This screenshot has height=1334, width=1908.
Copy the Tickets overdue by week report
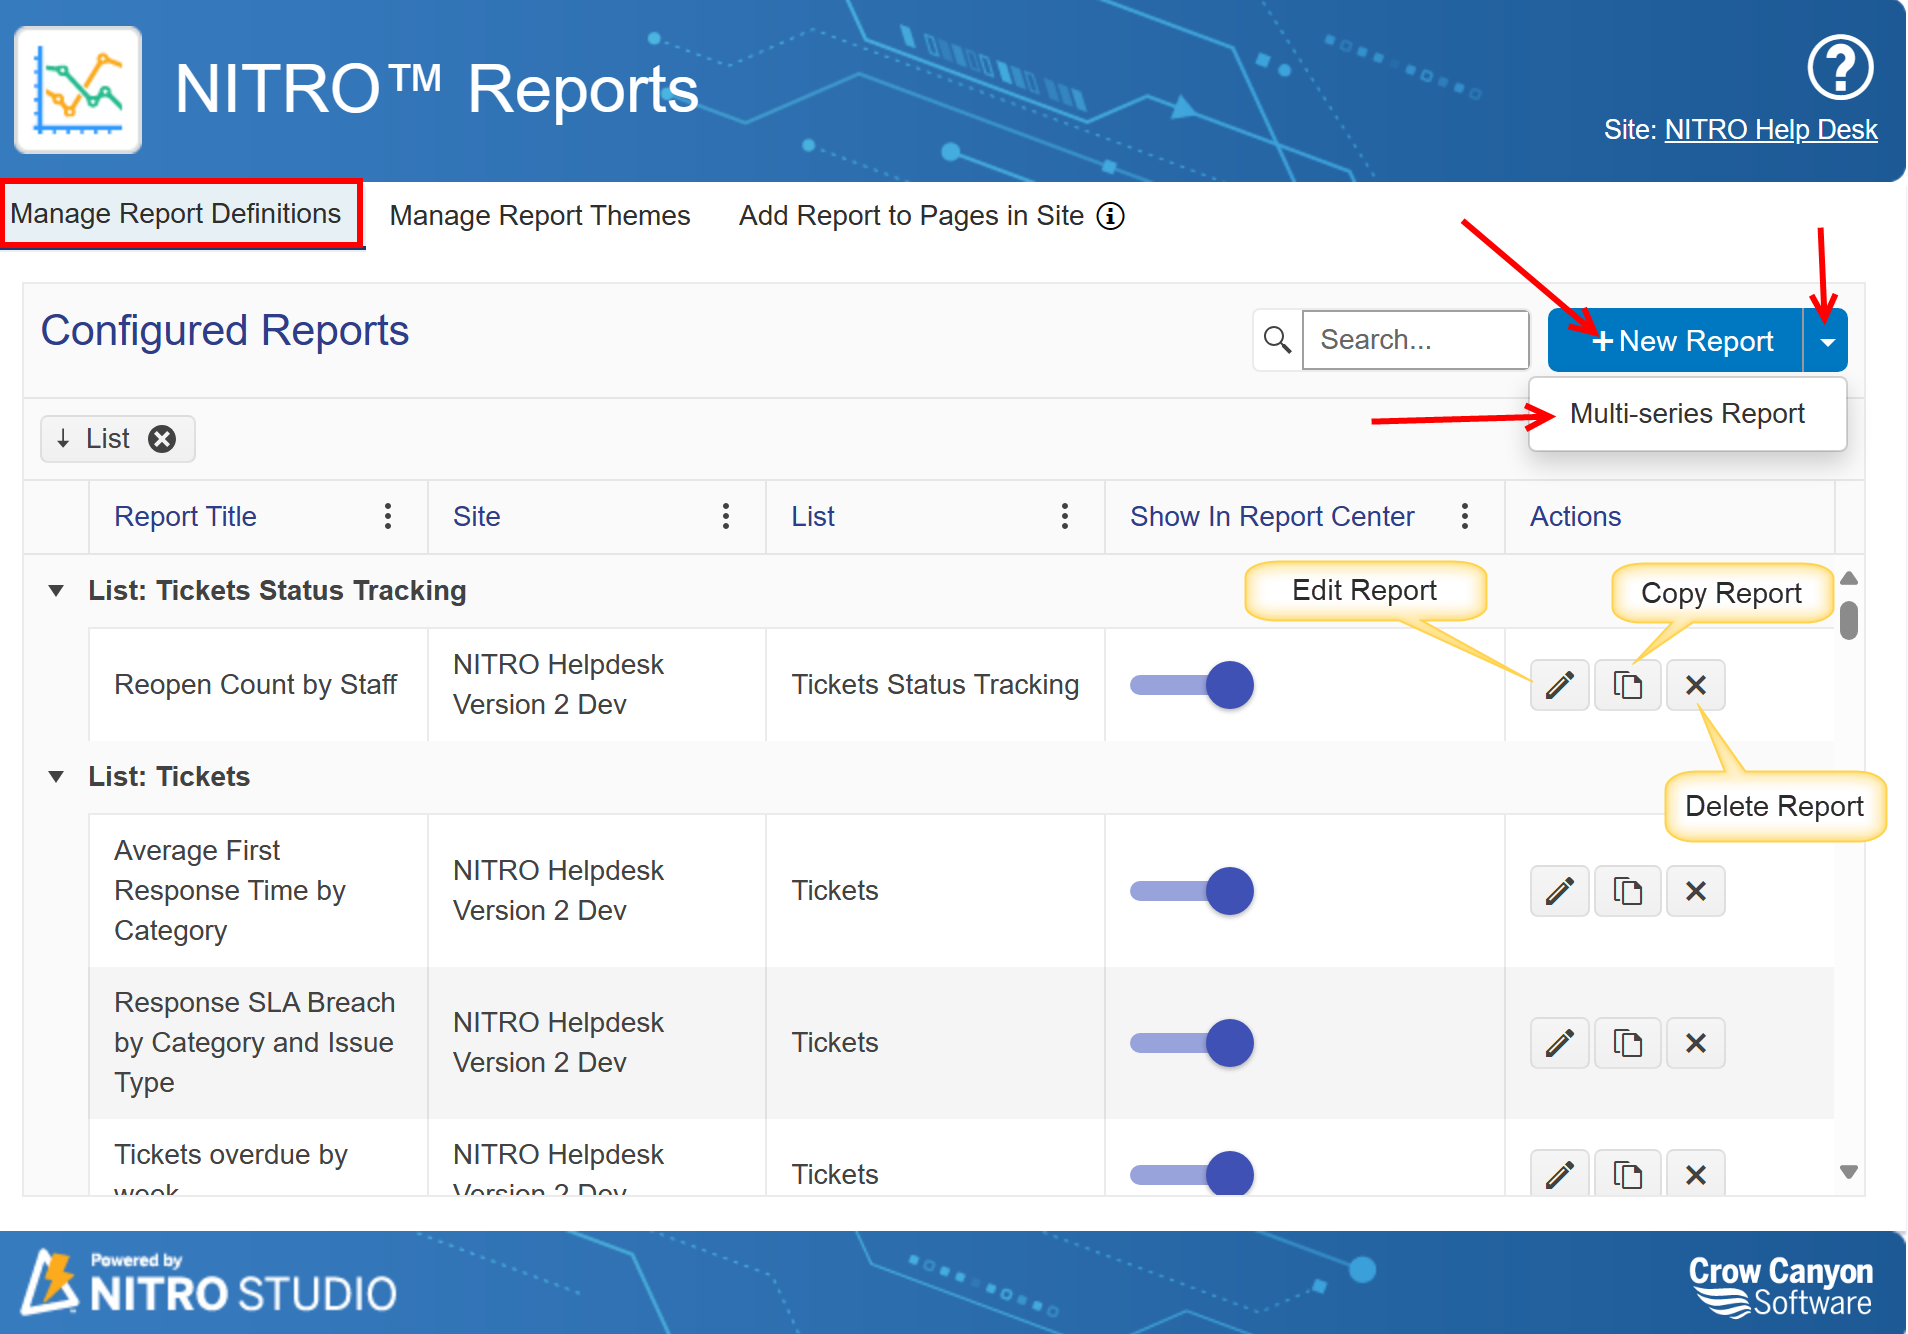1627,1174
